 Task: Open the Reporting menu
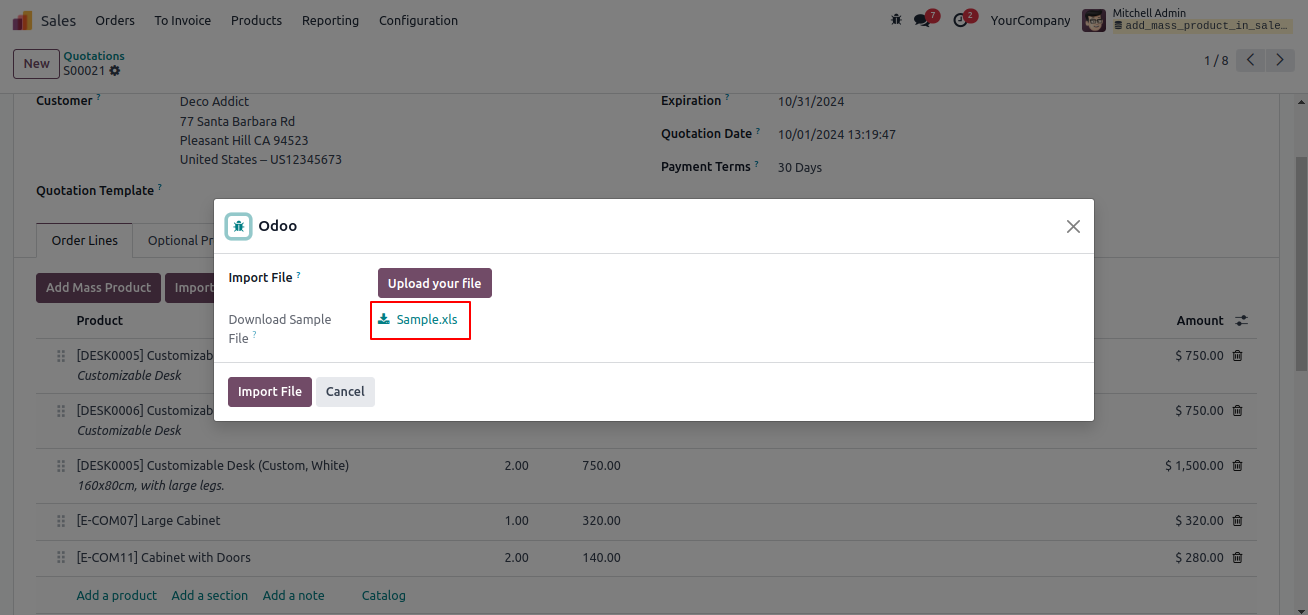click(x=330, y=20)
